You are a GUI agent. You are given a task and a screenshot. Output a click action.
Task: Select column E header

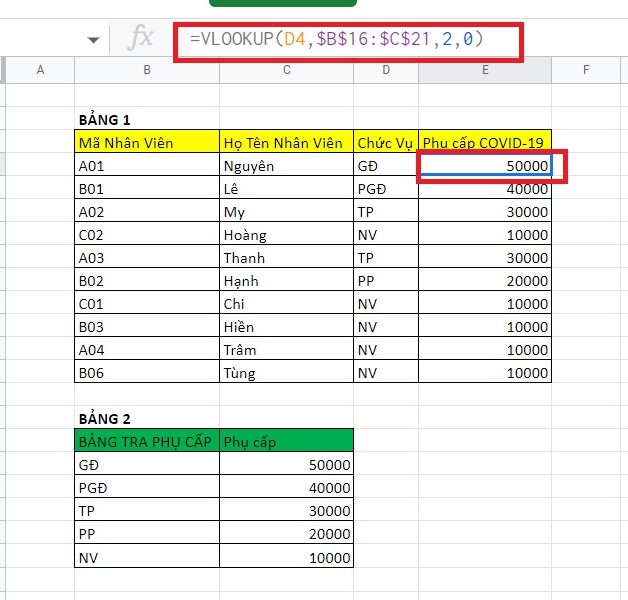click(x=485, y=70)
